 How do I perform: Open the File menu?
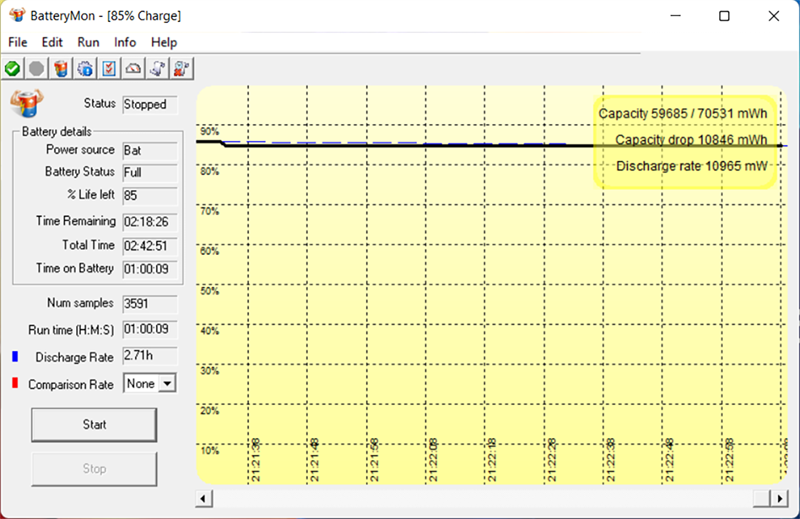tap(18, 42)
